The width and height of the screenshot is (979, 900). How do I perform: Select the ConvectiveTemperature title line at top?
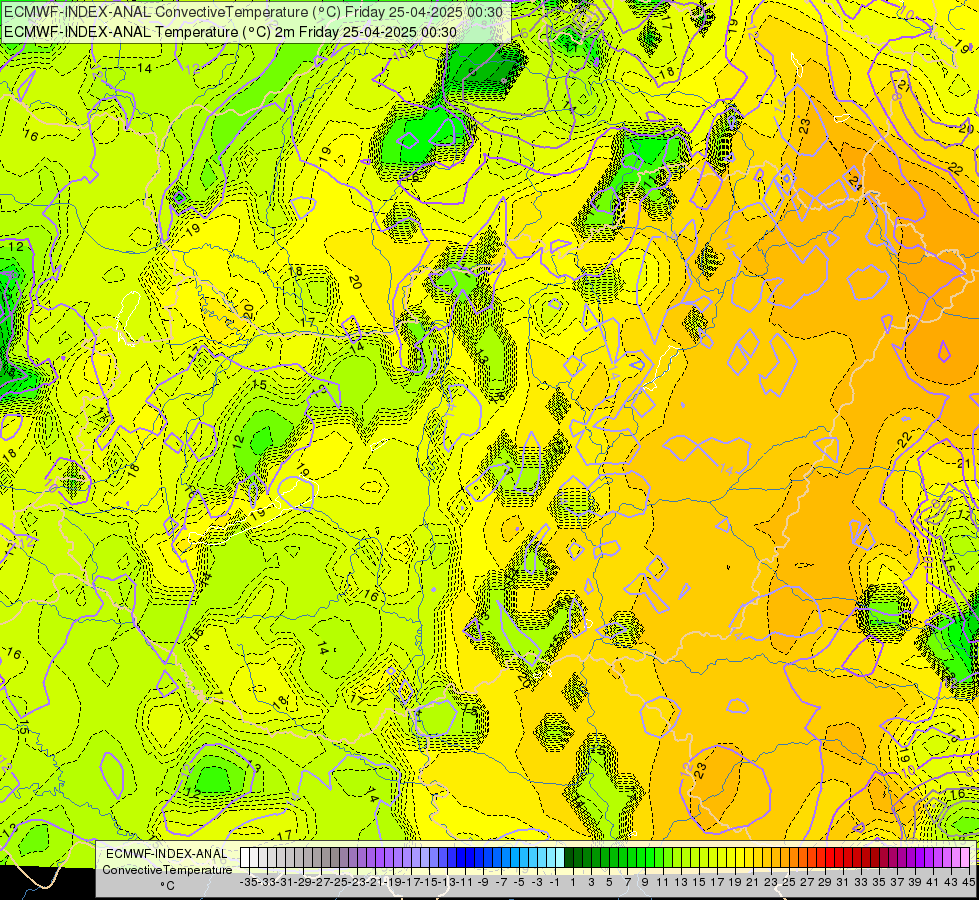(253, 12)
